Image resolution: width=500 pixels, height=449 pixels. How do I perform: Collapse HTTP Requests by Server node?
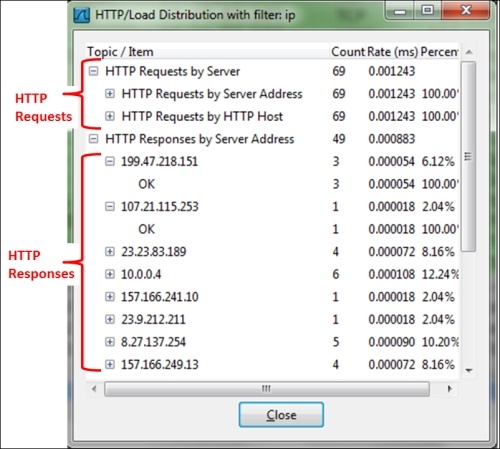pos(94,71)
